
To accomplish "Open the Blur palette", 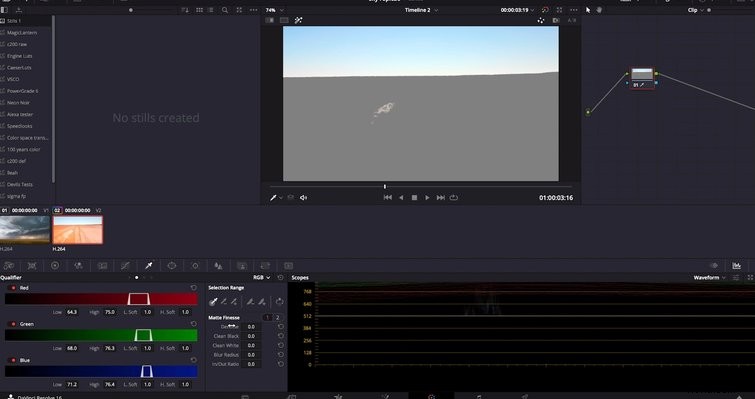I will tap(218, 266).
